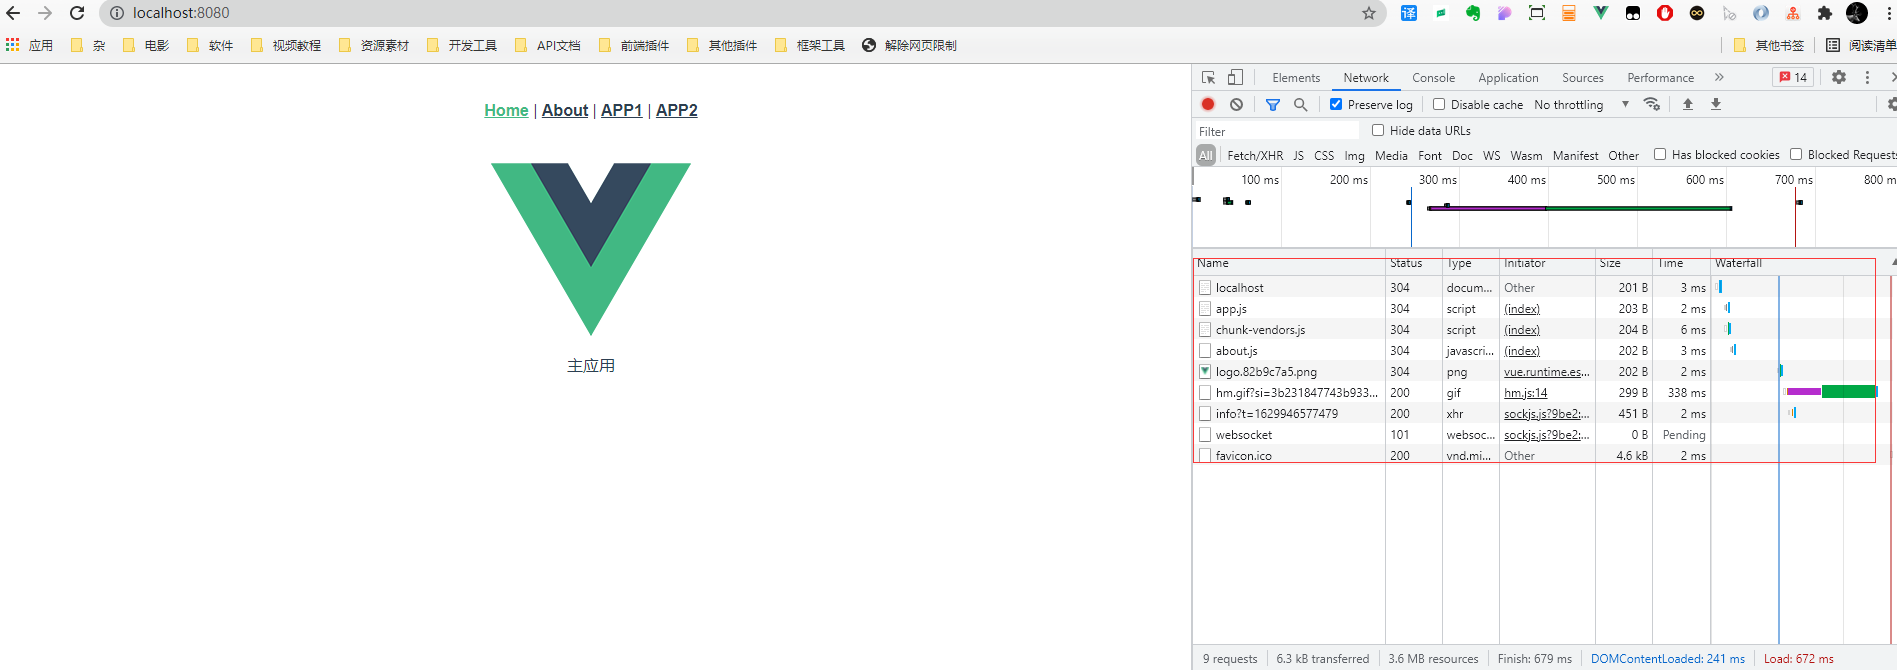Show more DevTools tabs chevron
1897x670 pixels.
point(1719,77)
